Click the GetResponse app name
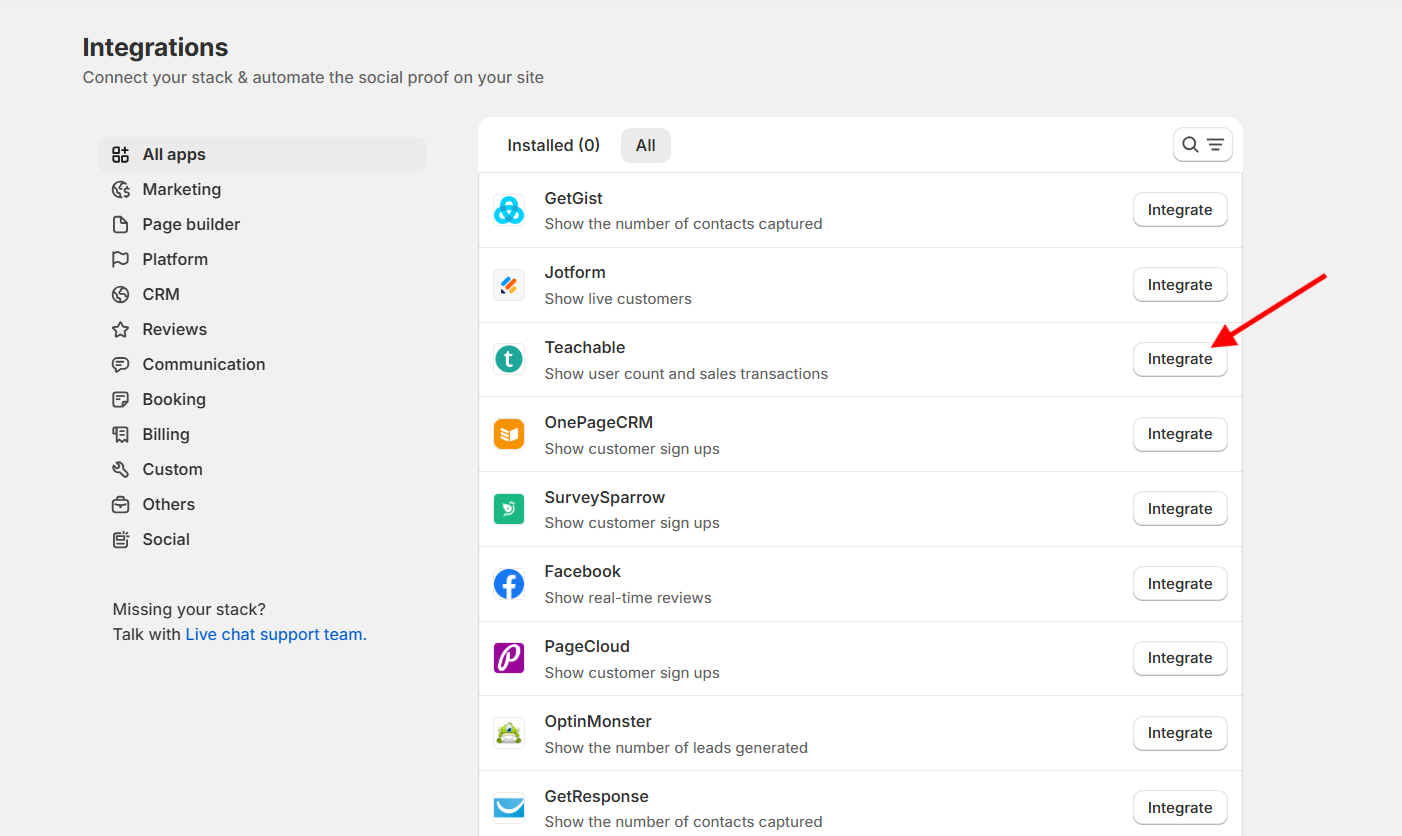This screenshot has height=836, width=1402. (597, 796)
